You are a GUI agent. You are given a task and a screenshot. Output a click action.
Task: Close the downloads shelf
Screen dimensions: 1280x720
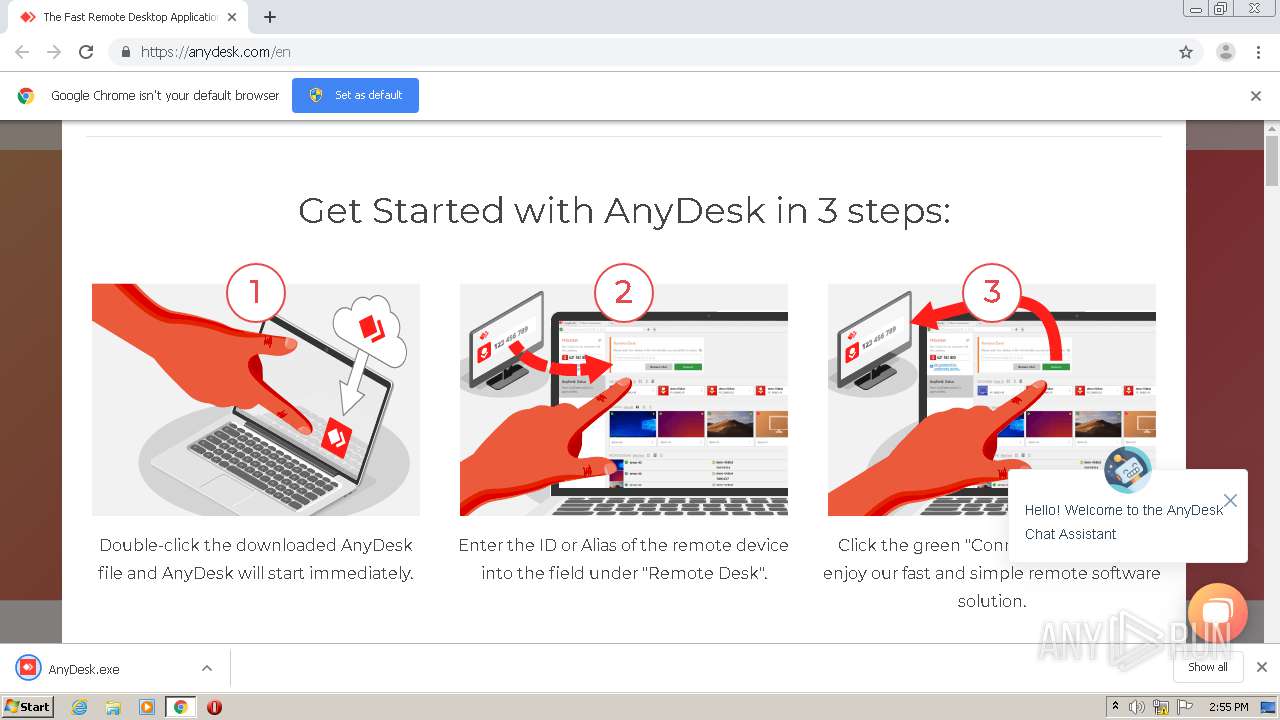[x=1262, y=667]
